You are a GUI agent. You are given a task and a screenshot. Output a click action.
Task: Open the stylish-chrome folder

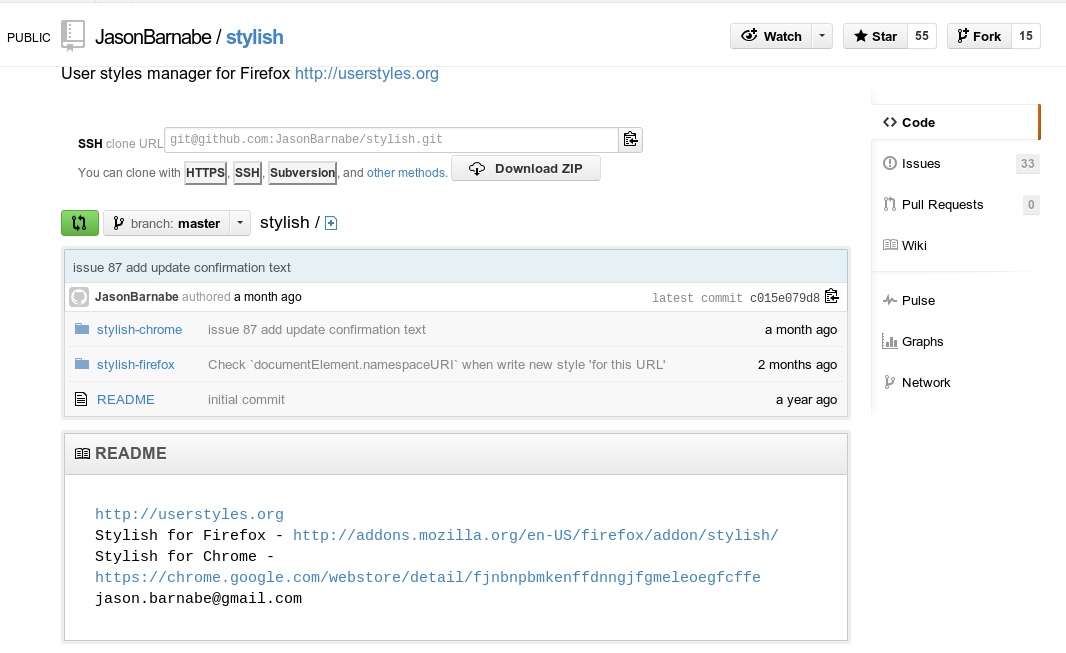[139, 330]
